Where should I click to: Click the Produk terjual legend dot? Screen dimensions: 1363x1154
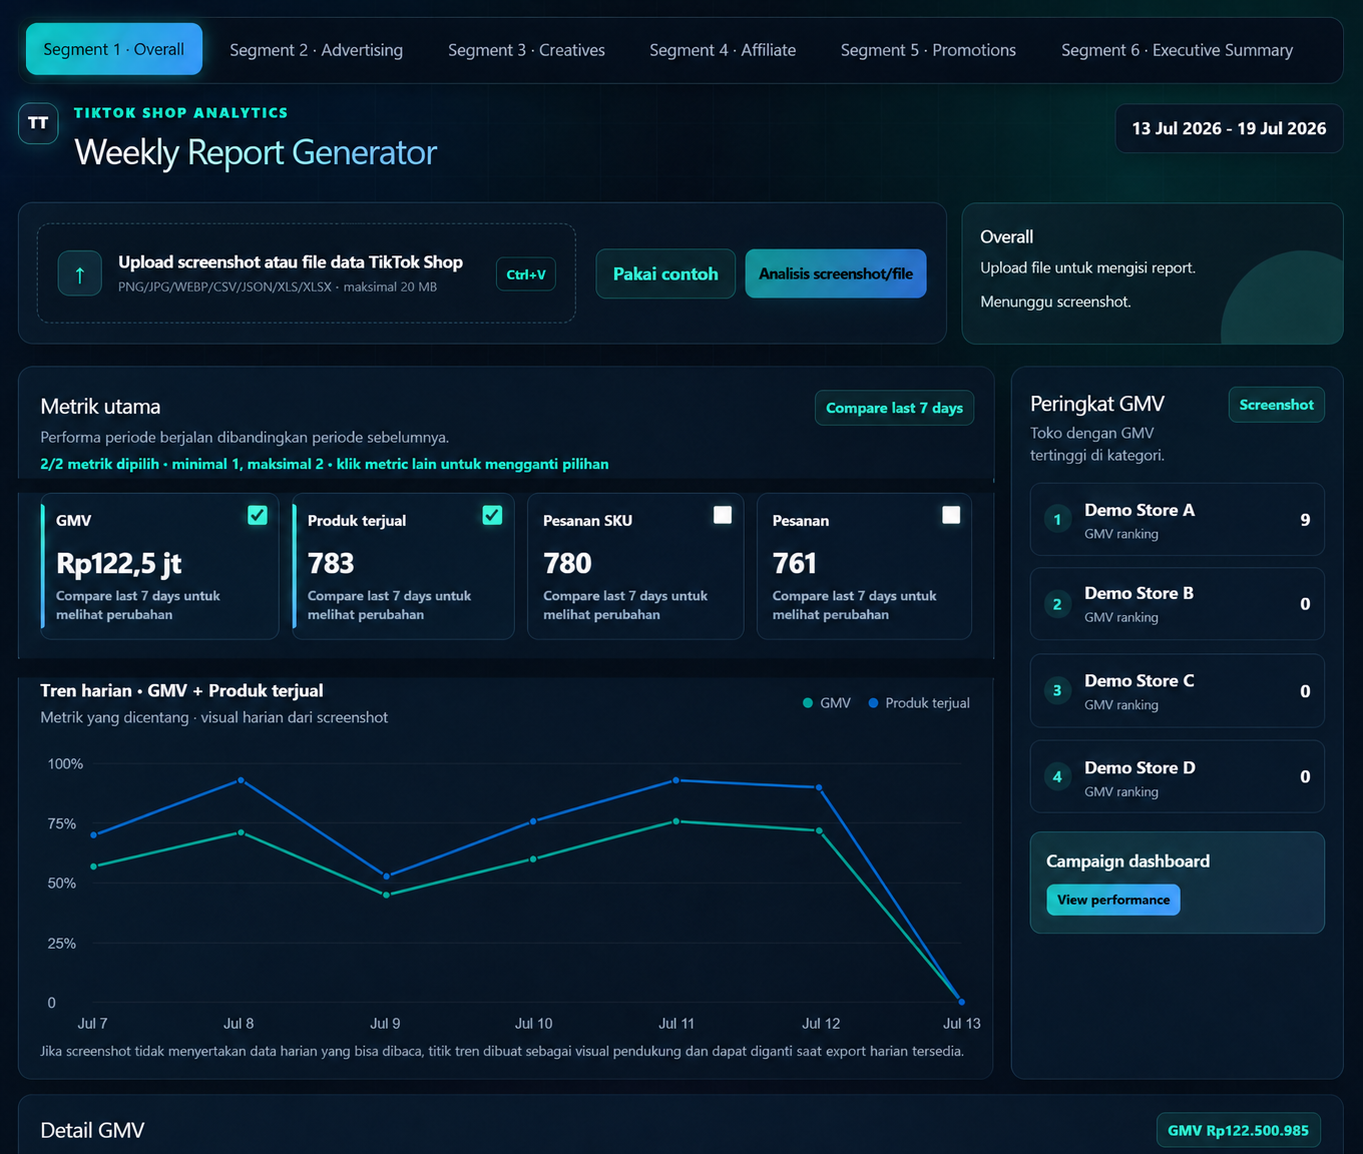(x=873, y=703)
